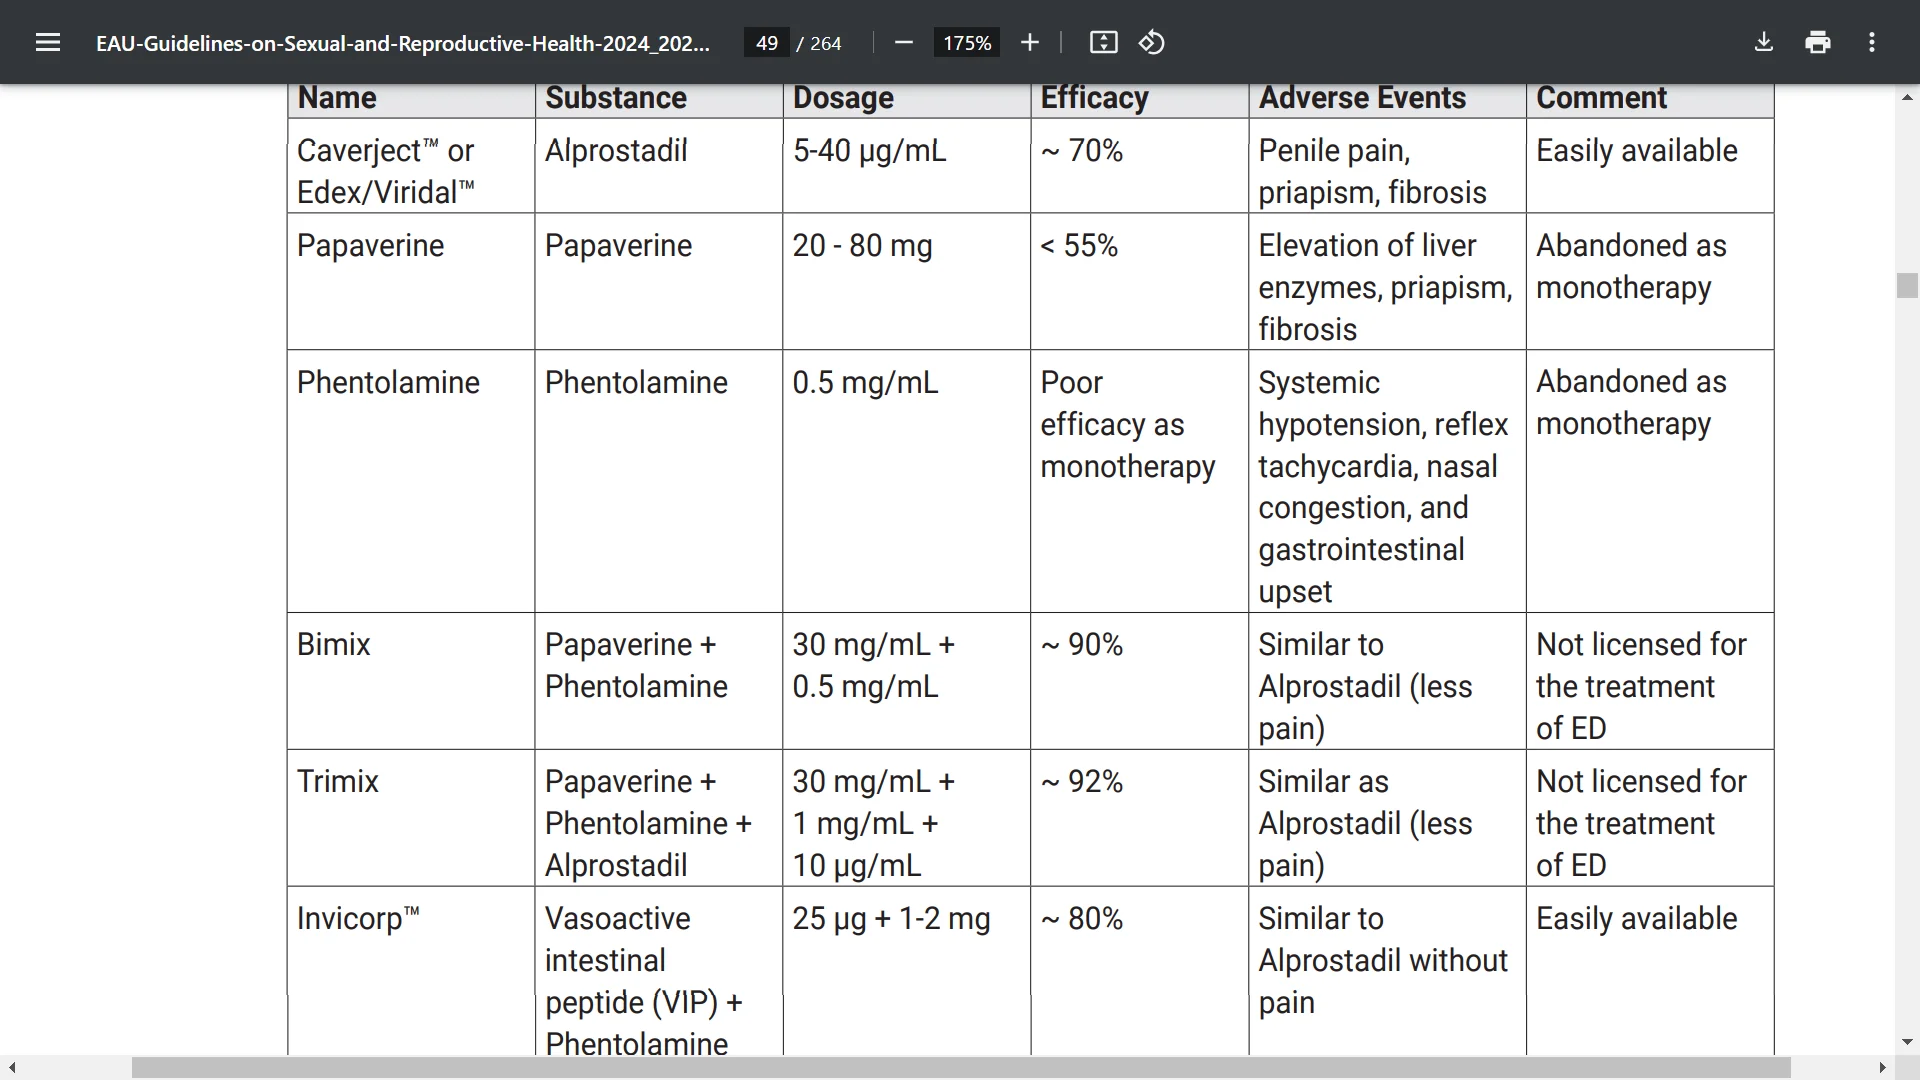Click the vertical scrollbar up arrow
1920x1080 pixels.
coord(1907,97)
